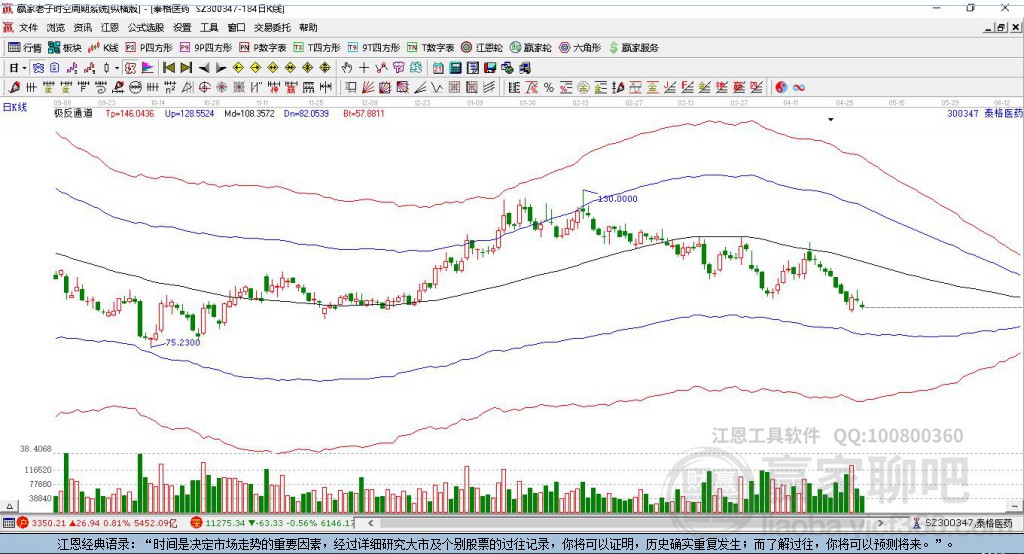
Task: Select the n² number tool icon
Action: click(x=170, y=87)
